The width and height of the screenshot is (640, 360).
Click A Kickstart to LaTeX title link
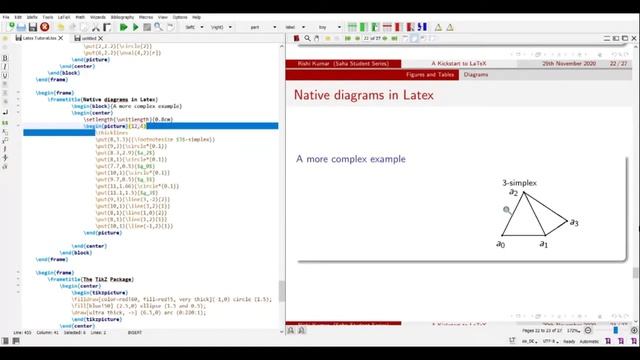(x=459, y=64)
